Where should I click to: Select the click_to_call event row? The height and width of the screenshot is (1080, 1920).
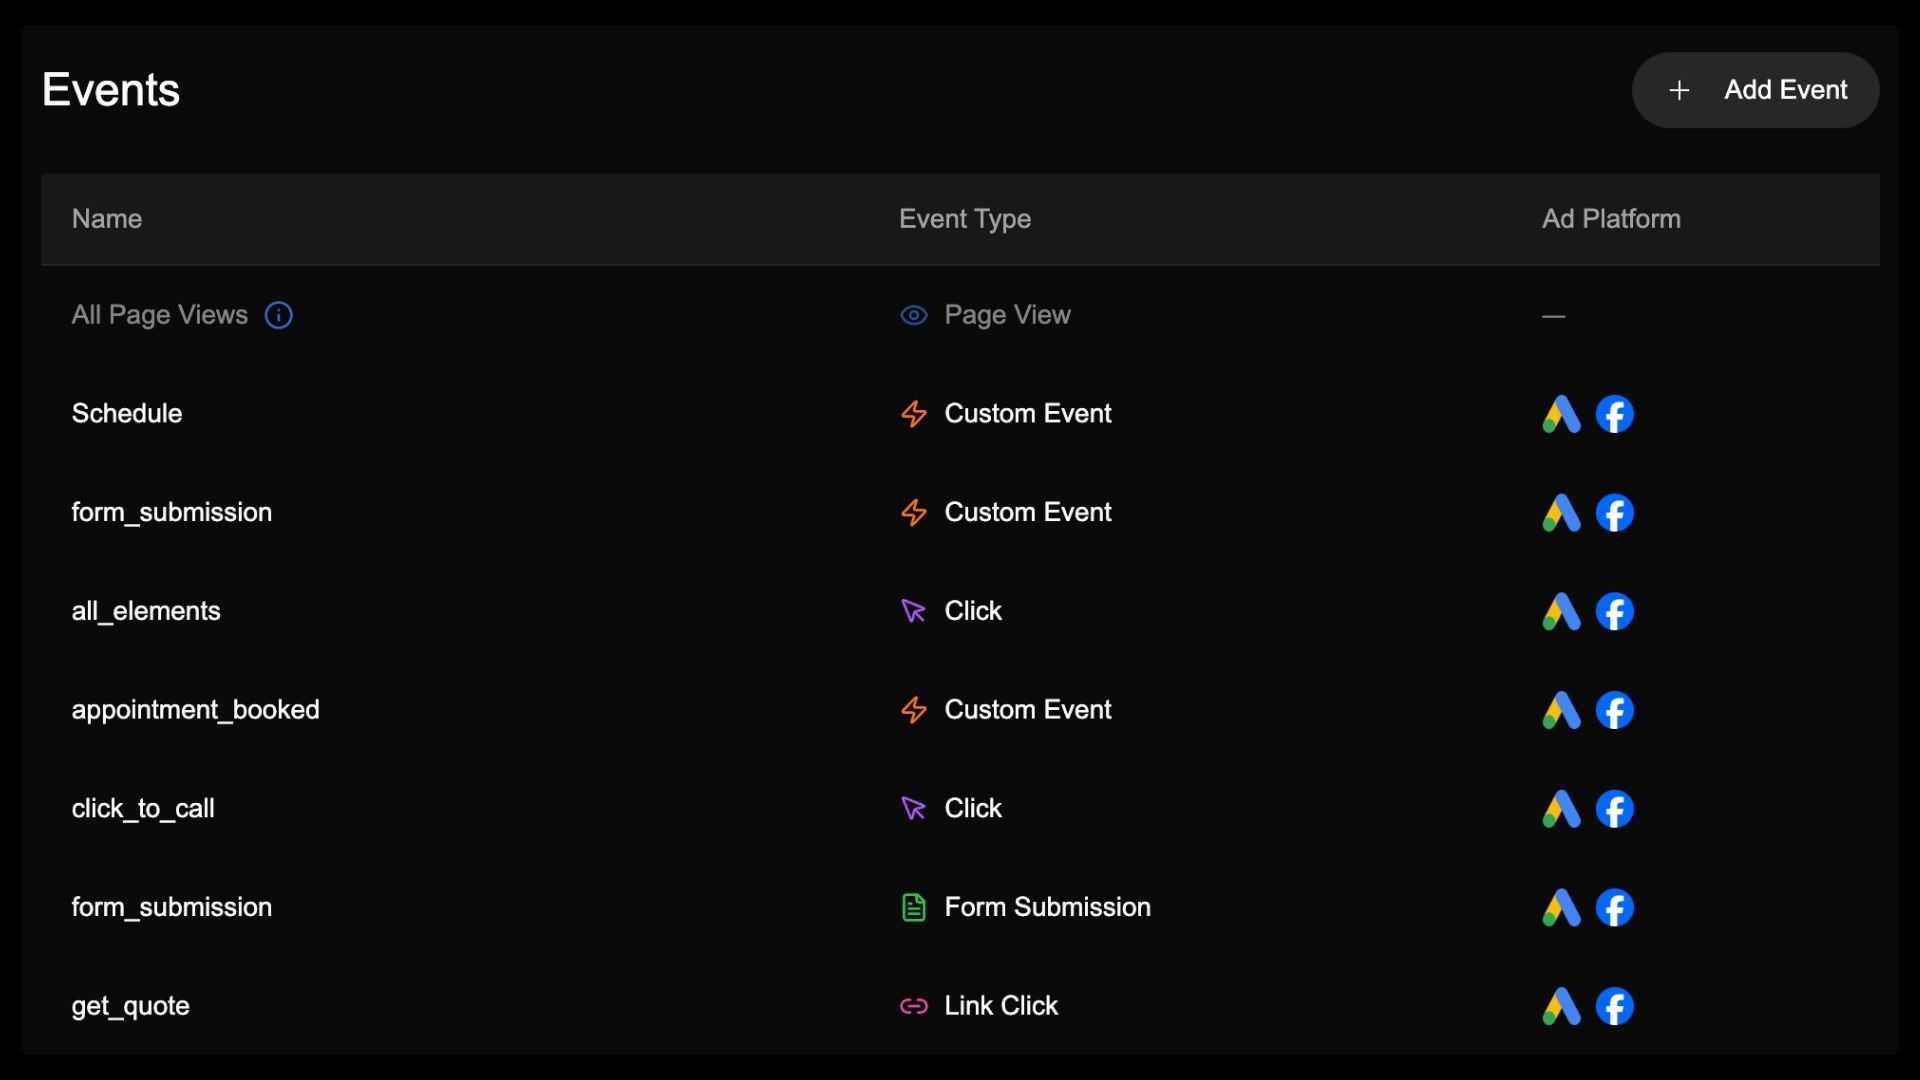tap(143, 809)
